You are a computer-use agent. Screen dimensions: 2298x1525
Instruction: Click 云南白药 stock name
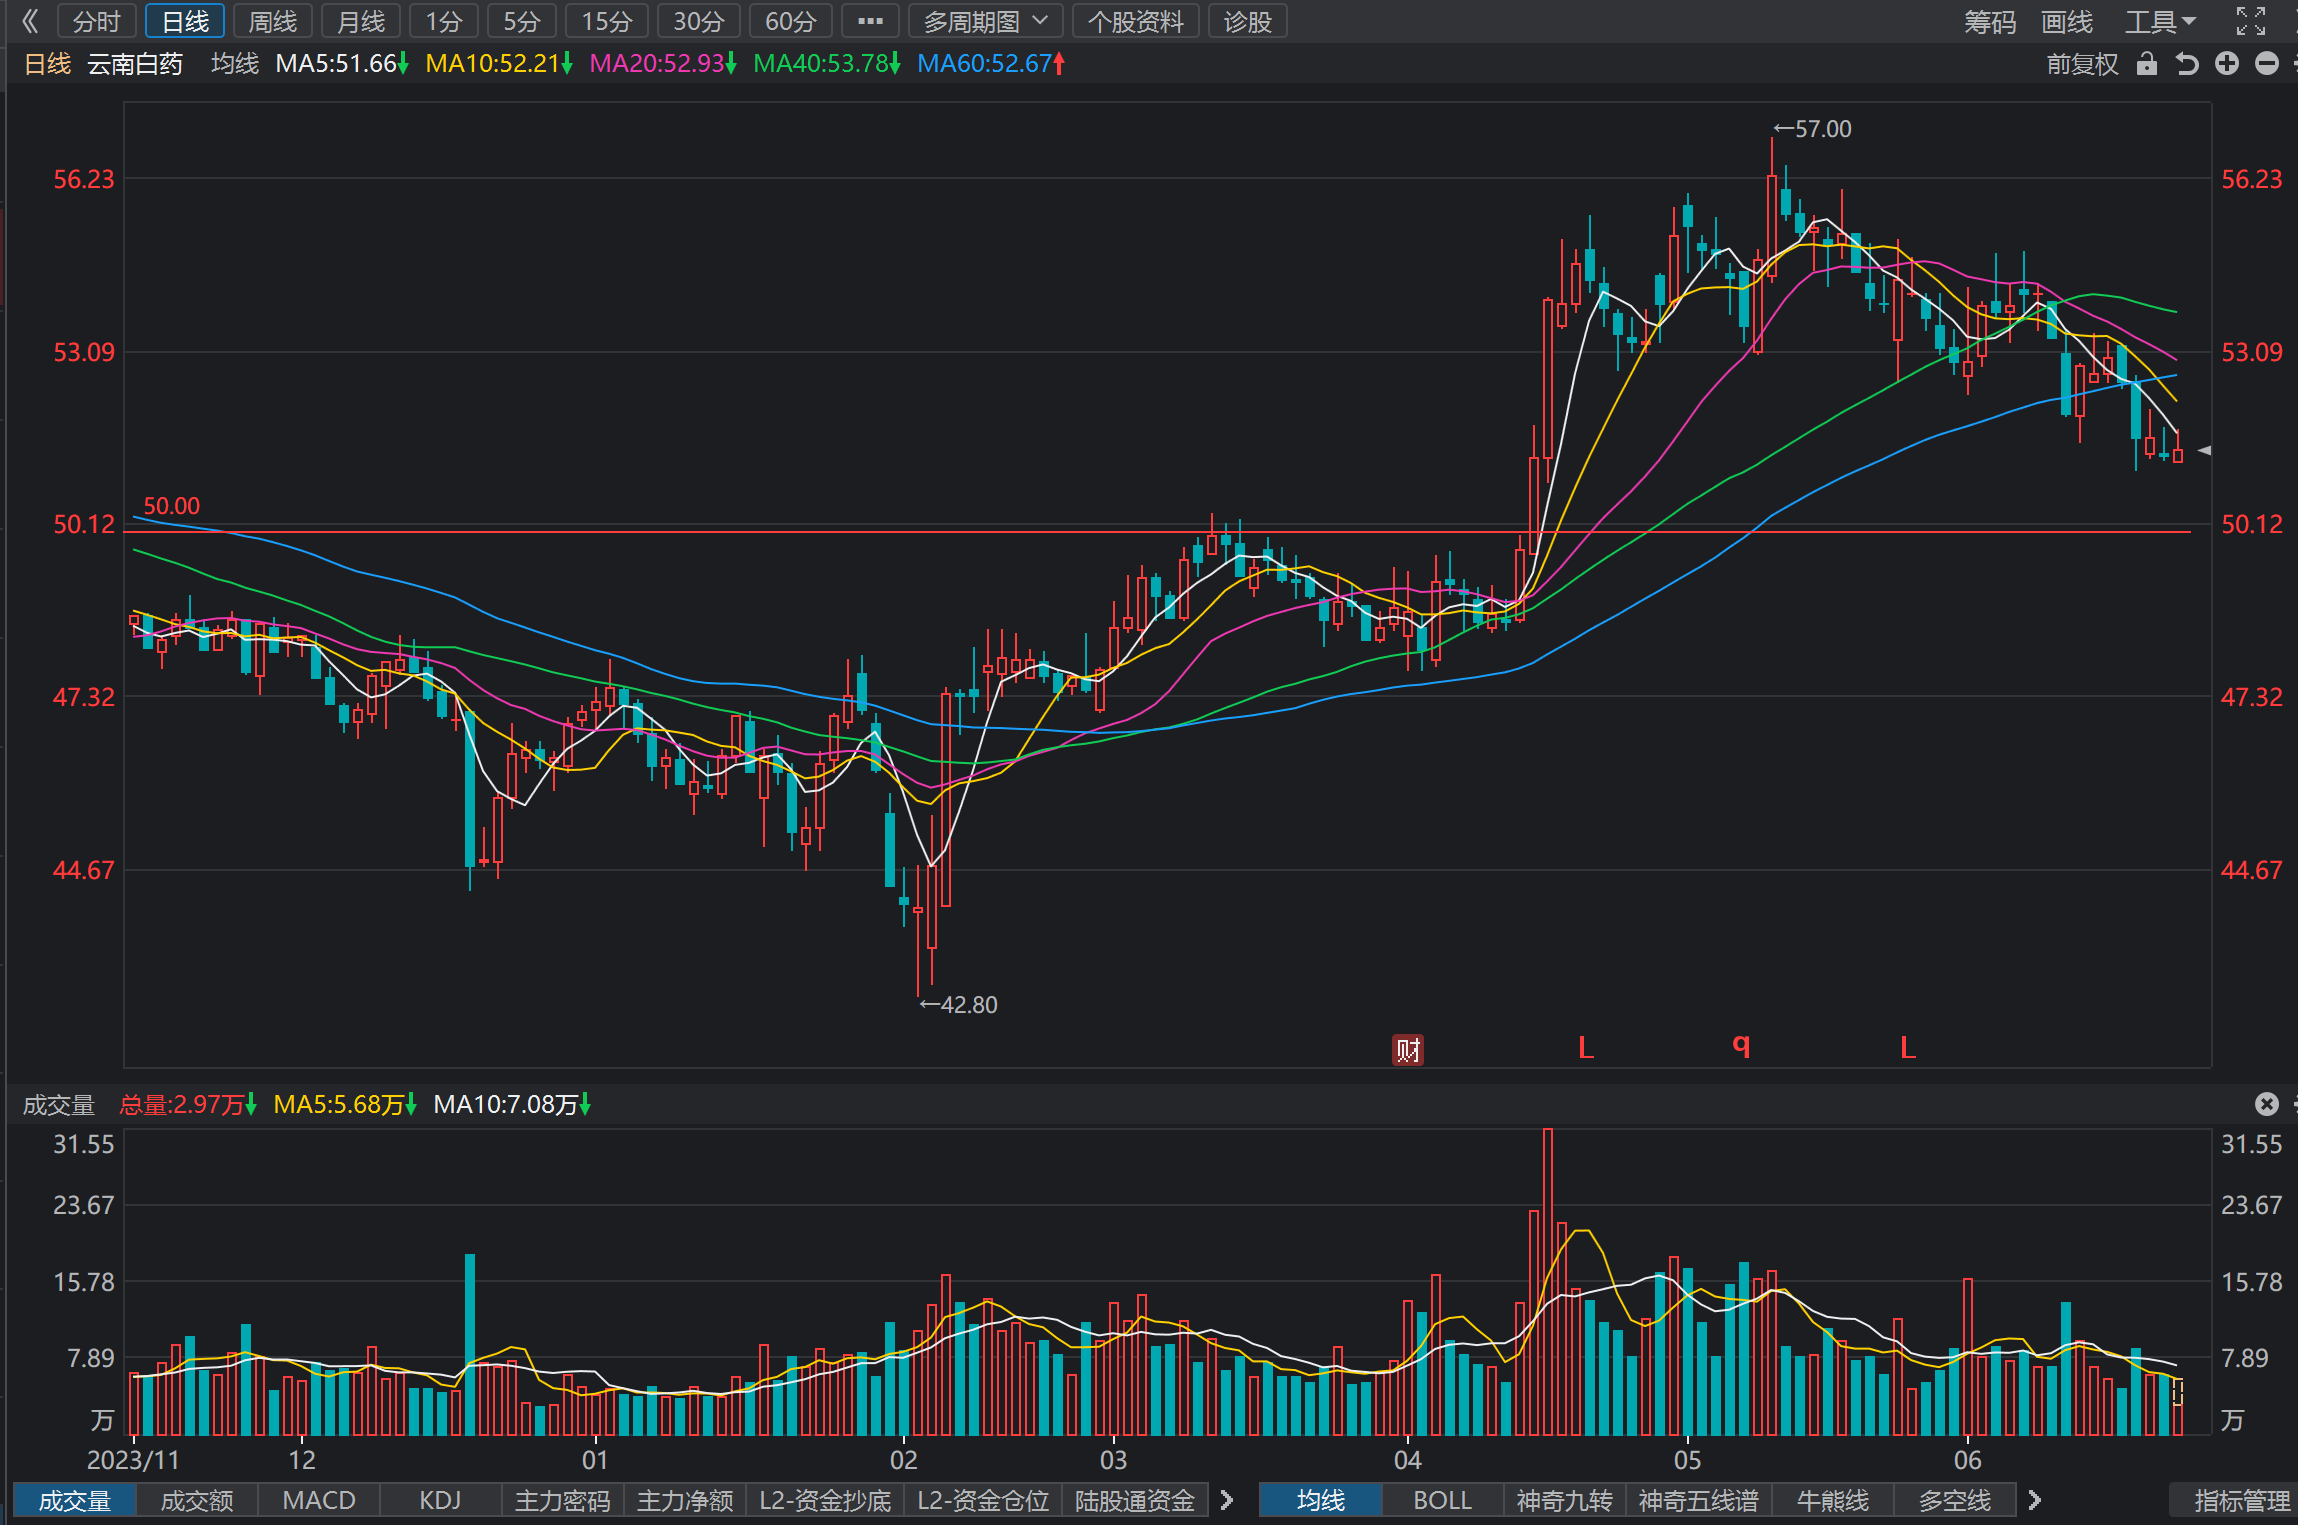click(135, 64)
